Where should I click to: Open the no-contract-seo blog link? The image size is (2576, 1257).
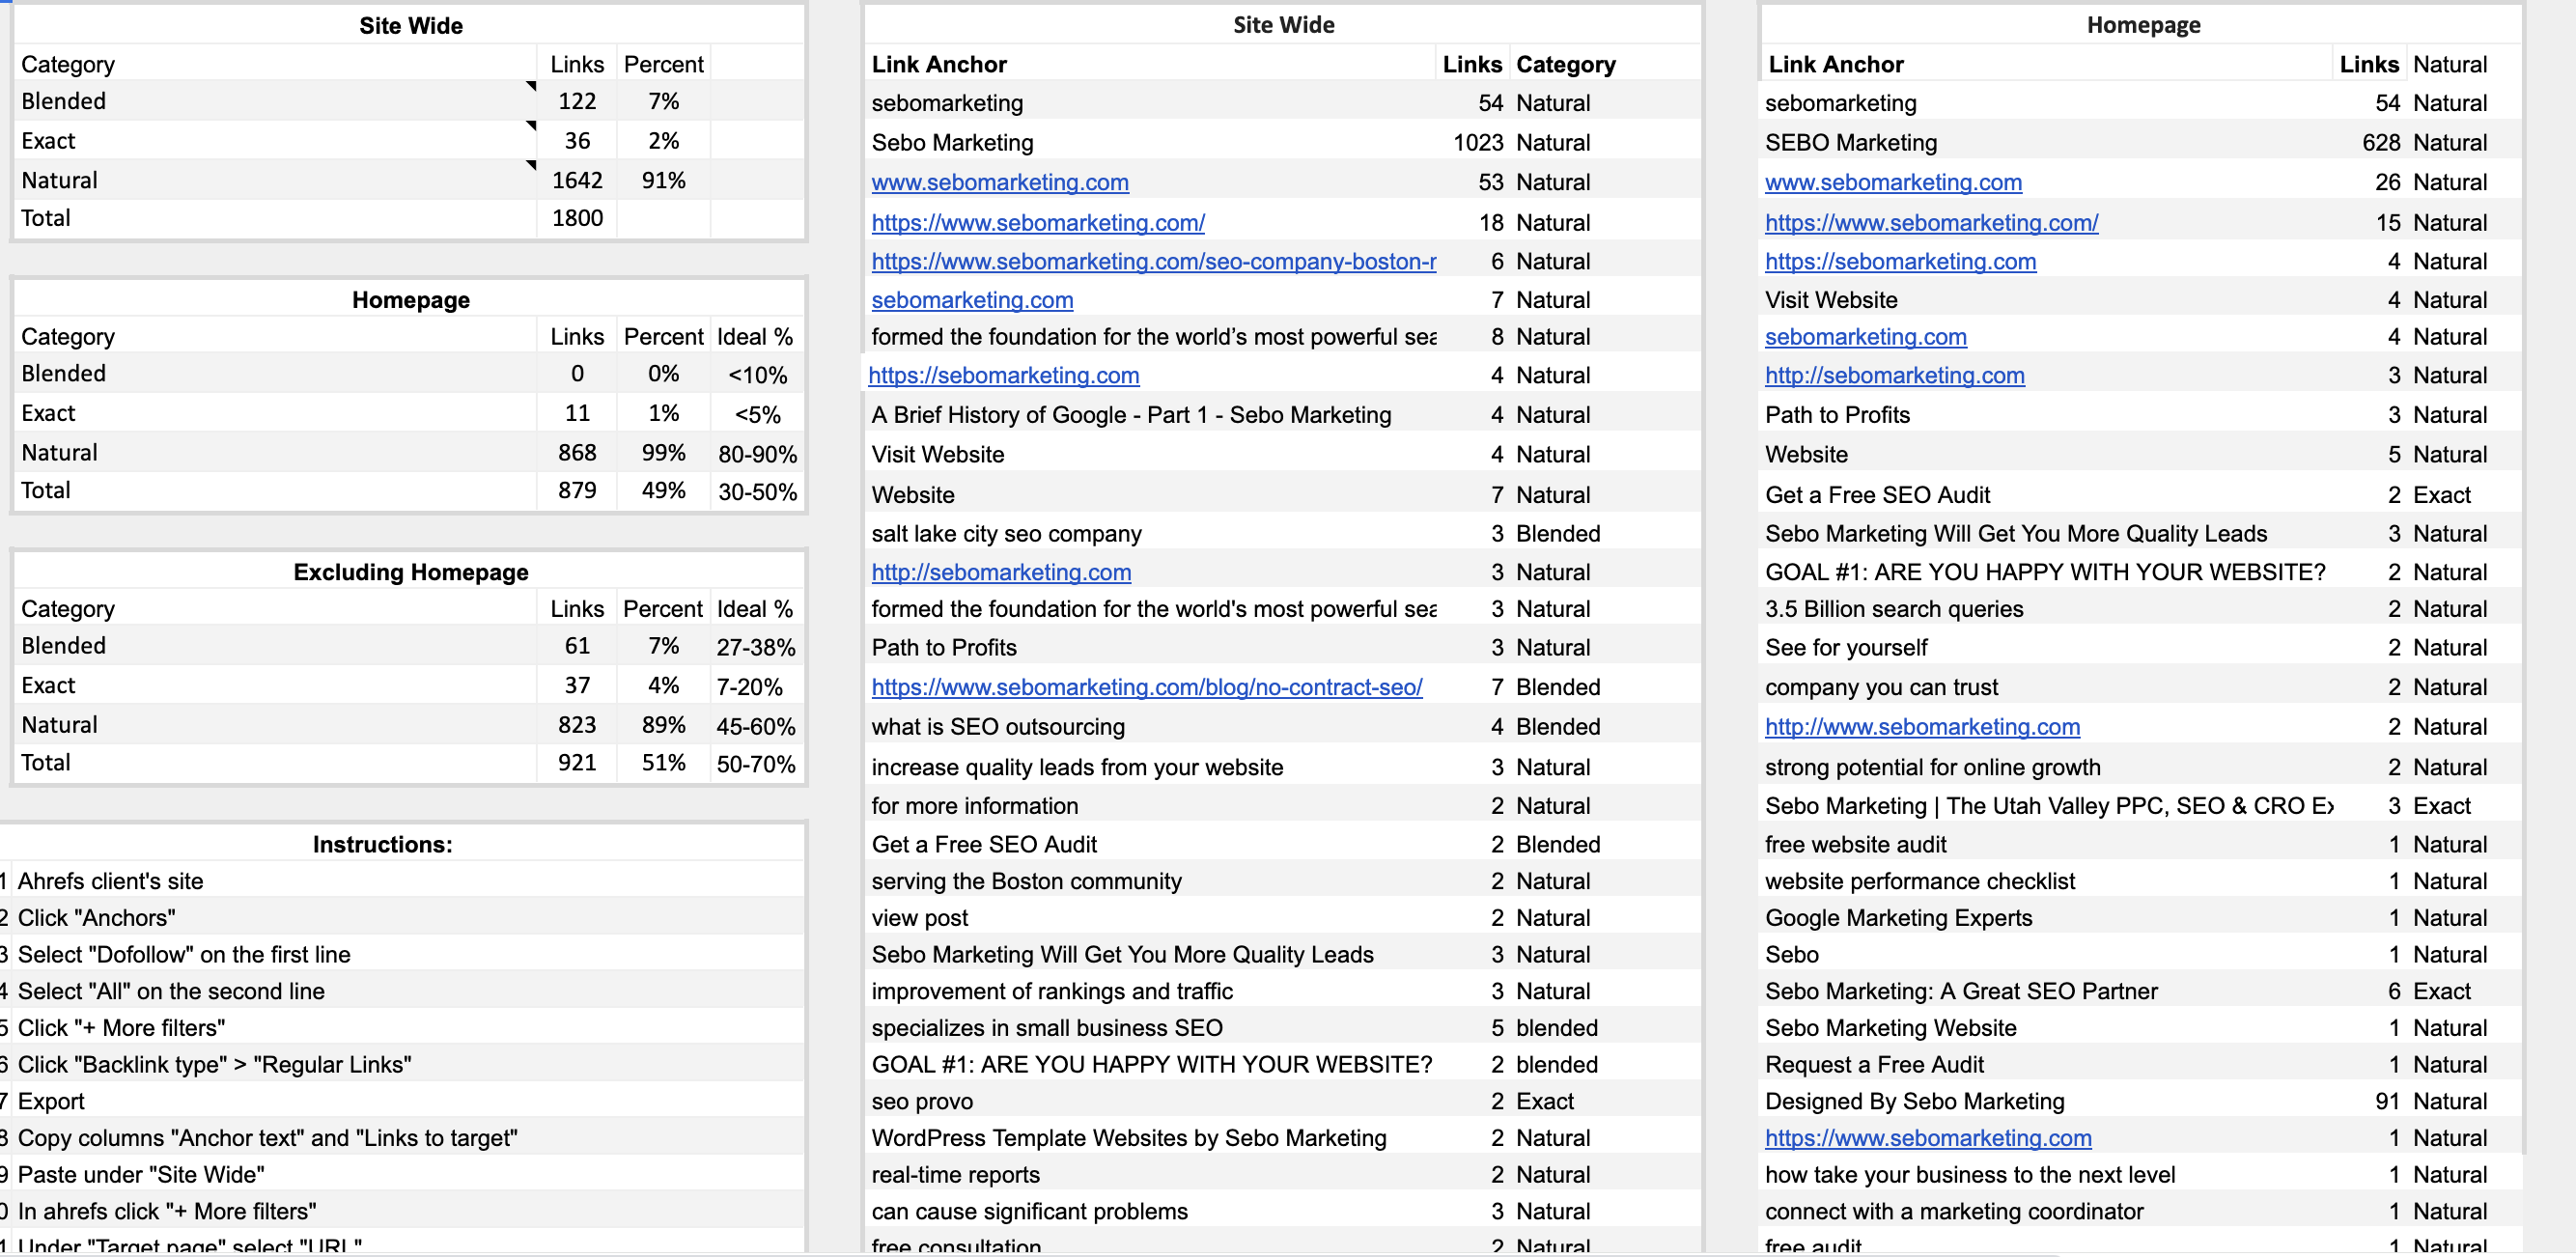coord(1146,687)
